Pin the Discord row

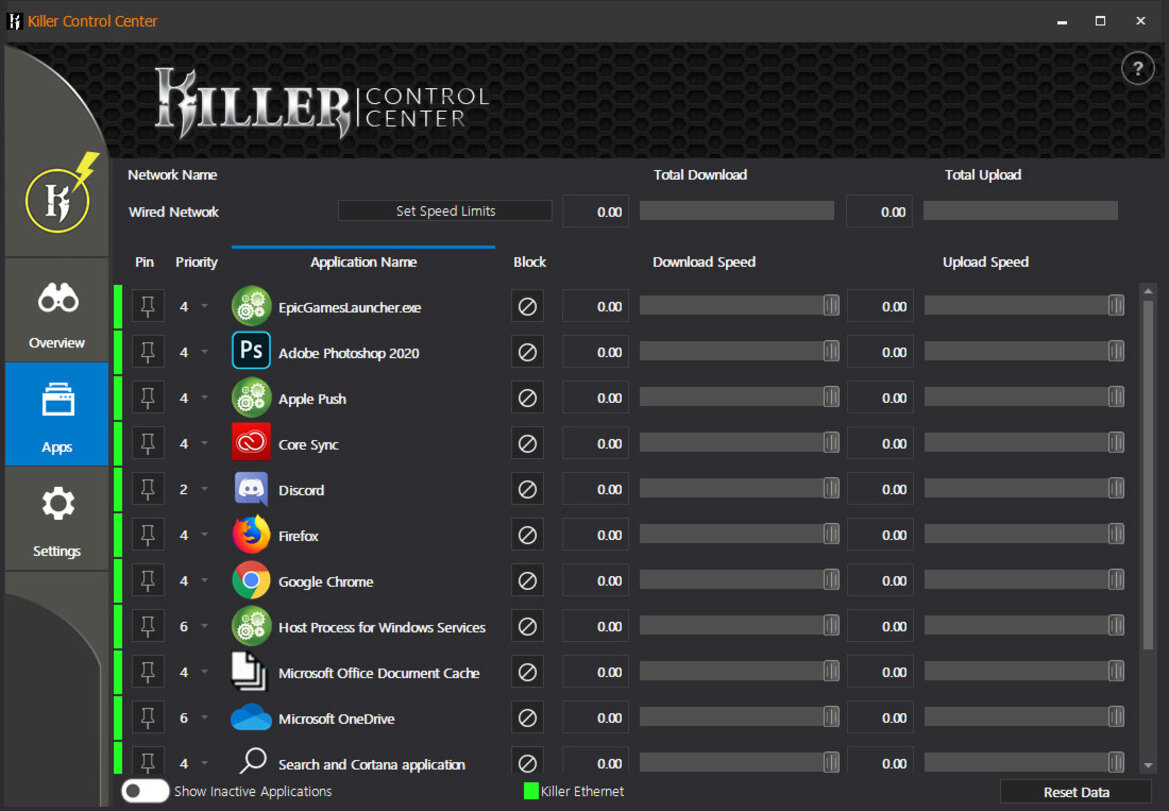tap(148, 489)
